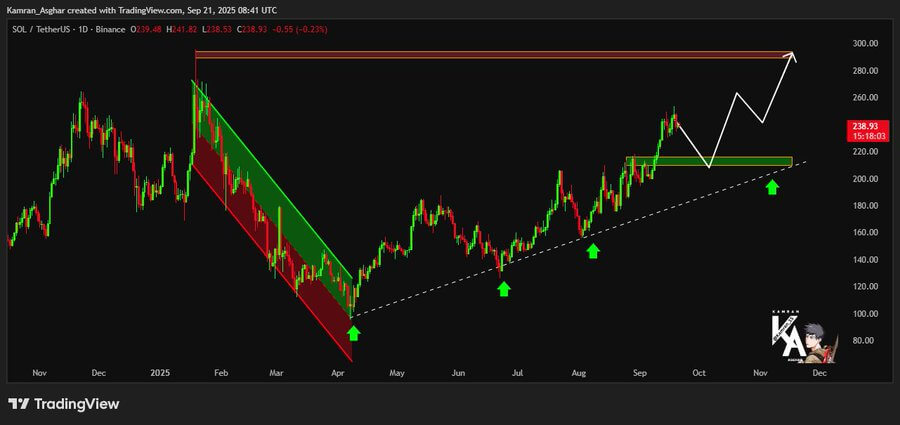The height and width of the screenshot is (425, 900).
Task: Click the 15:18:03 bar countdown timer
Action: click(x=869, y=136)
